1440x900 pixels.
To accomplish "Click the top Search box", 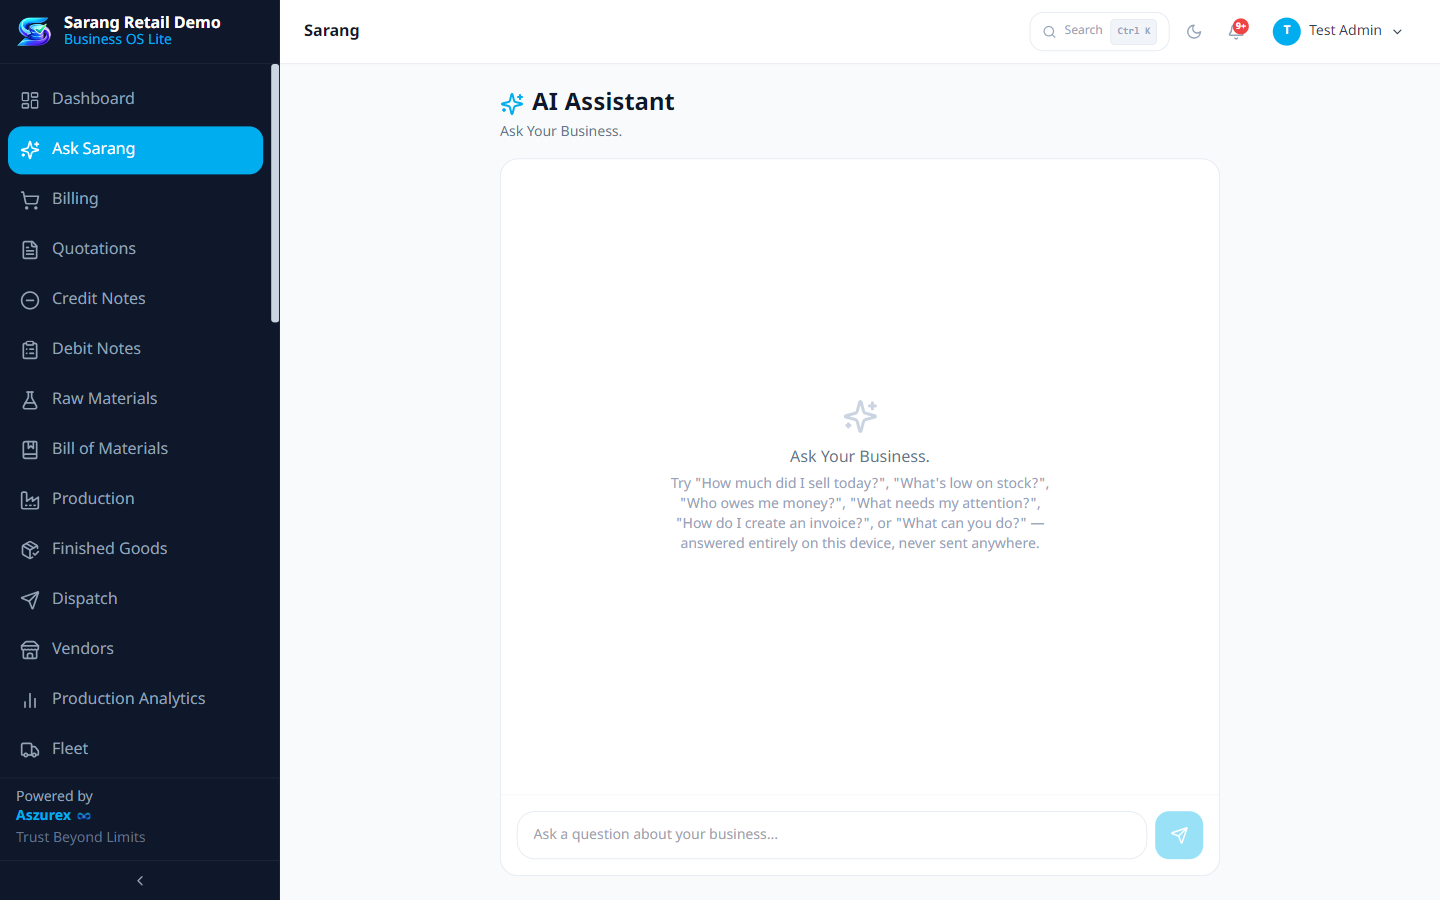I will [x=1099, y=31].
